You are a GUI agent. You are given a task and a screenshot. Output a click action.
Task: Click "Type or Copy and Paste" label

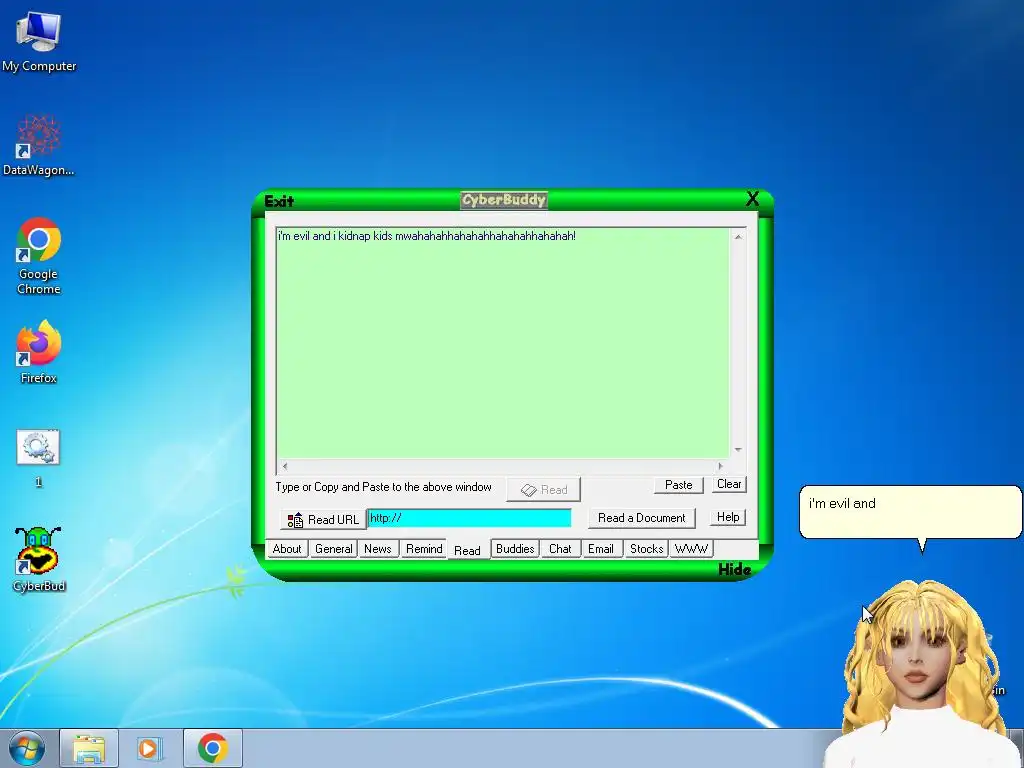click(x=383, y=487)
